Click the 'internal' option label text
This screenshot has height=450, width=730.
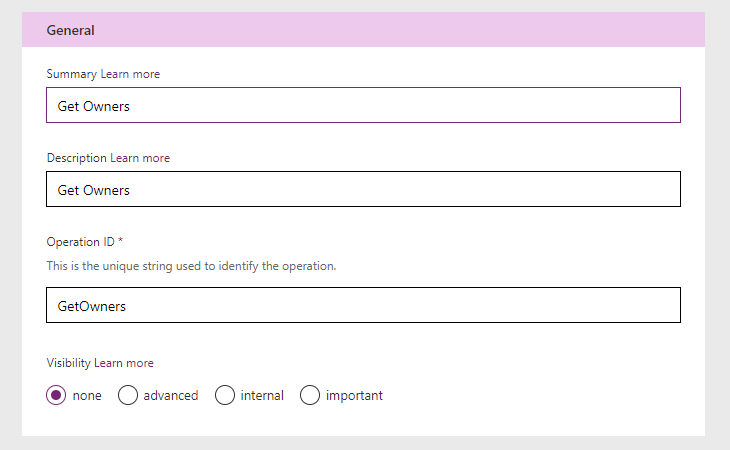(262, 396)
